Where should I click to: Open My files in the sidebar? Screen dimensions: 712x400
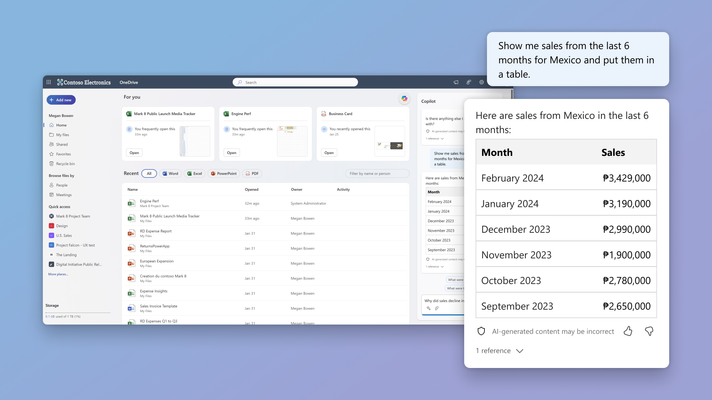(x=59, y=135)
